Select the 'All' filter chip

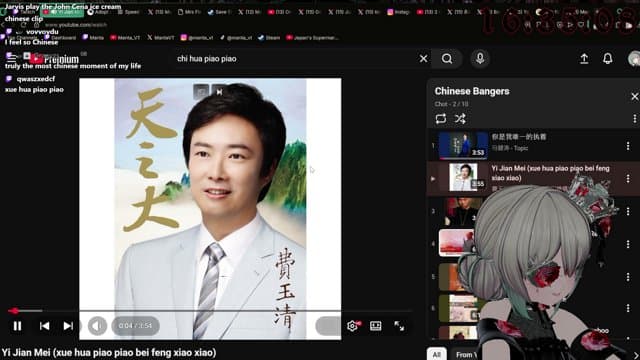[436, 354]
